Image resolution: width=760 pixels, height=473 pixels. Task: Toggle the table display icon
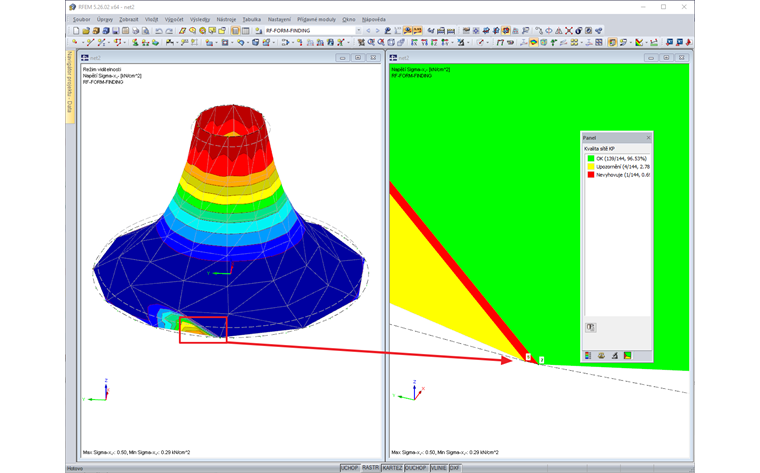click(x=245, y=31)
